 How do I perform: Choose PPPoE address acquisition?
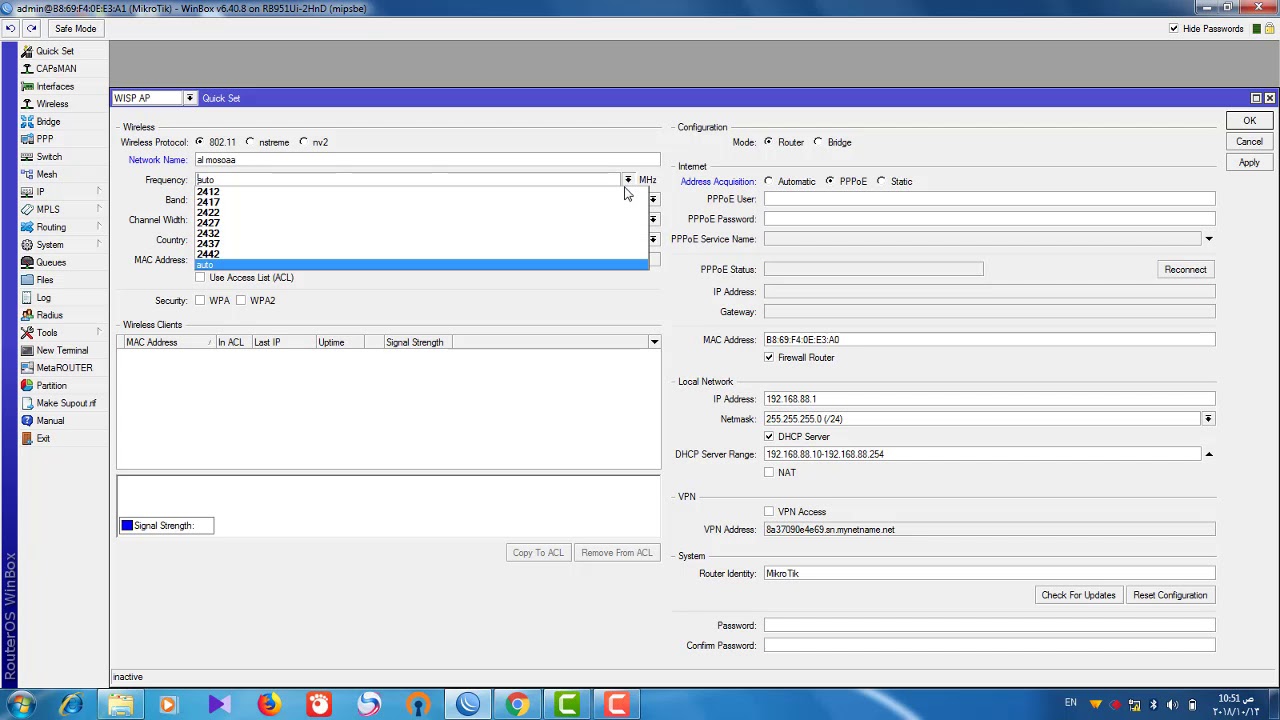coord(830,181)
